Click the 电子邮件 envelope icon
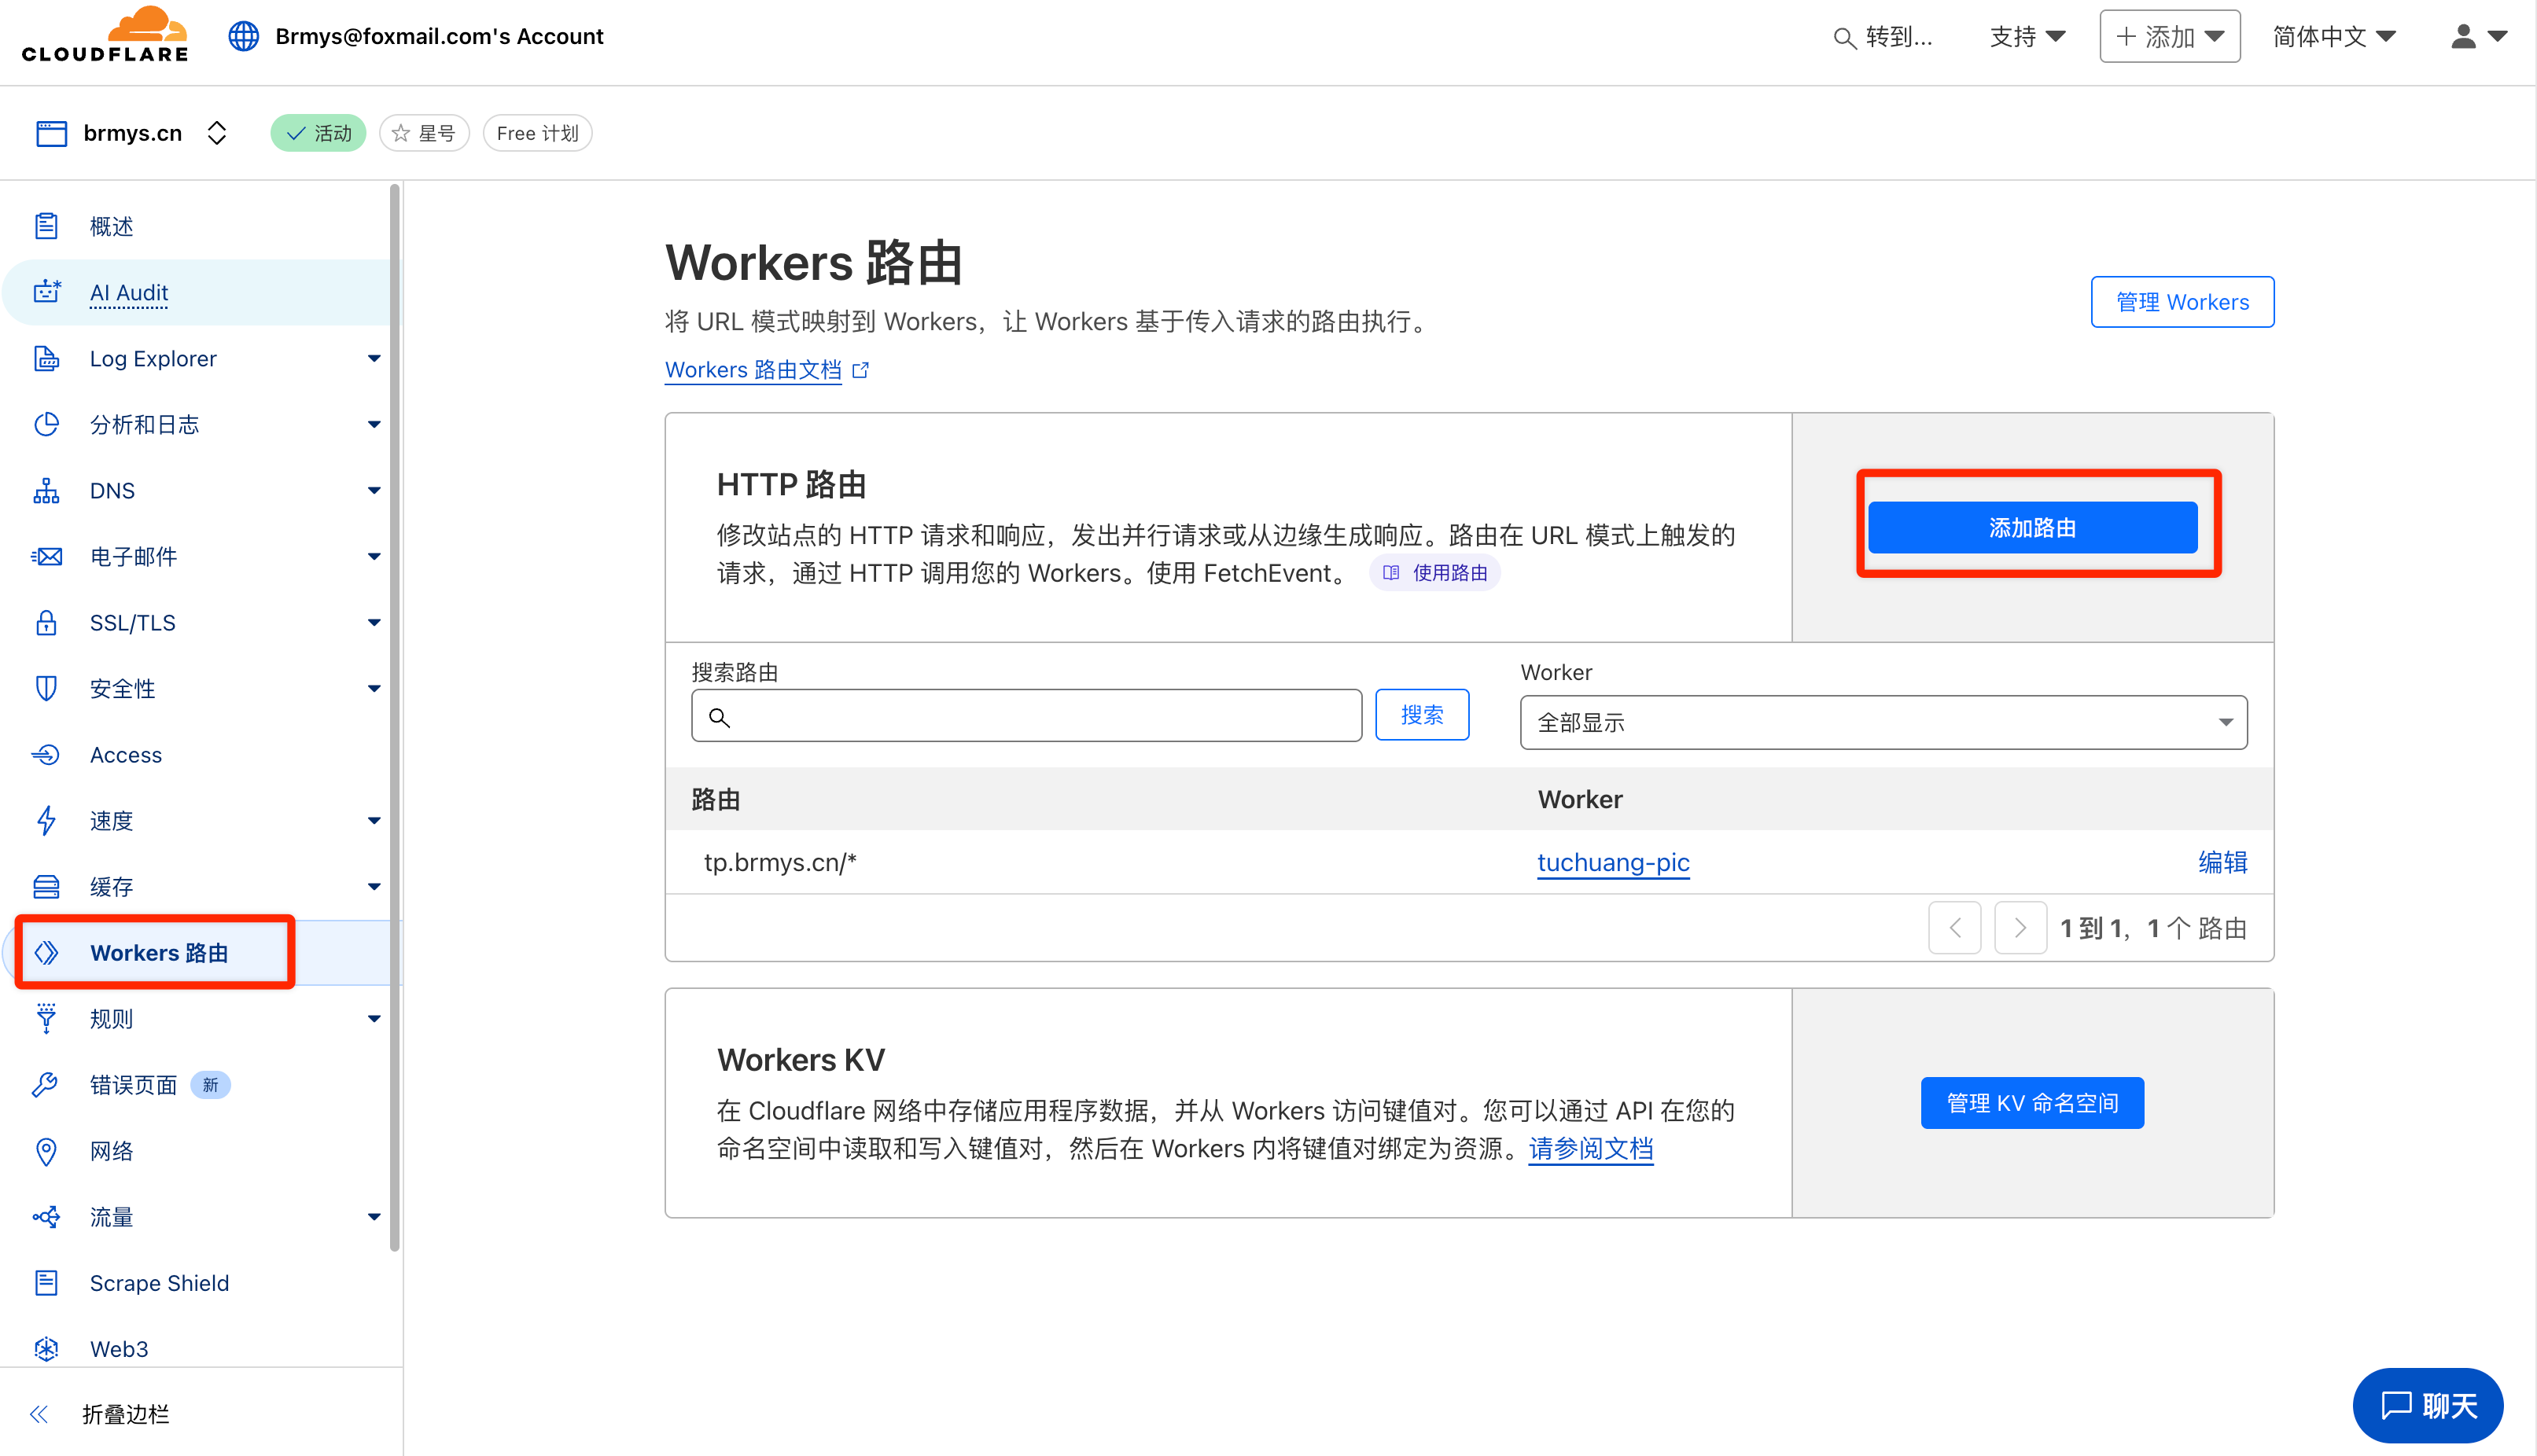The height and width of the screenshot is (1456, 2537). point(46,556)
